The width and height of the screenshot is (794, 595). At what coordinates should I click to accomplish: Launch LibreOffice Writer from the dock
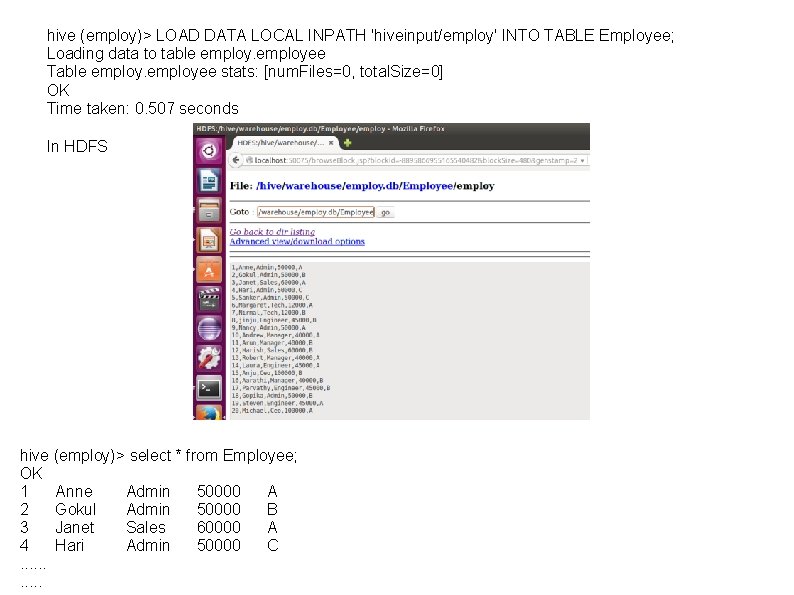coord(209,181)
